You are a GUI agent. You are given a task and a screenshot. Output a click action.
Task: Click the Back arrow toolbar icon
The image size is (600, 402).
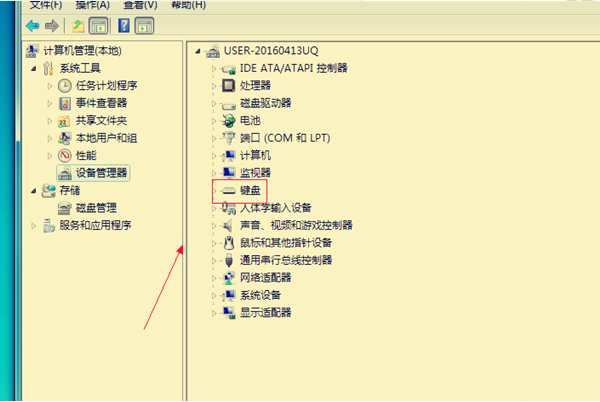[32, 25]
